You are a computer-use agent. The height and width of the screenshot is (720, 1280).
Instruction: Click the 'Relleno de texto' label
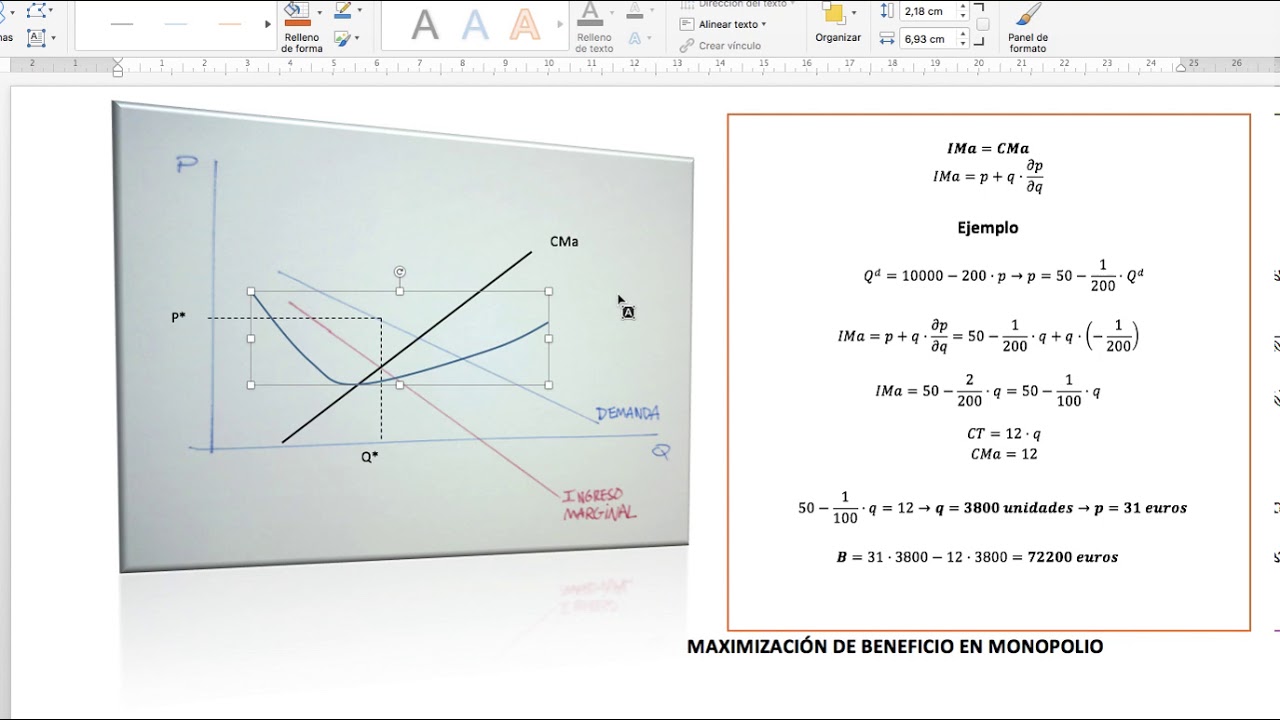595,43
